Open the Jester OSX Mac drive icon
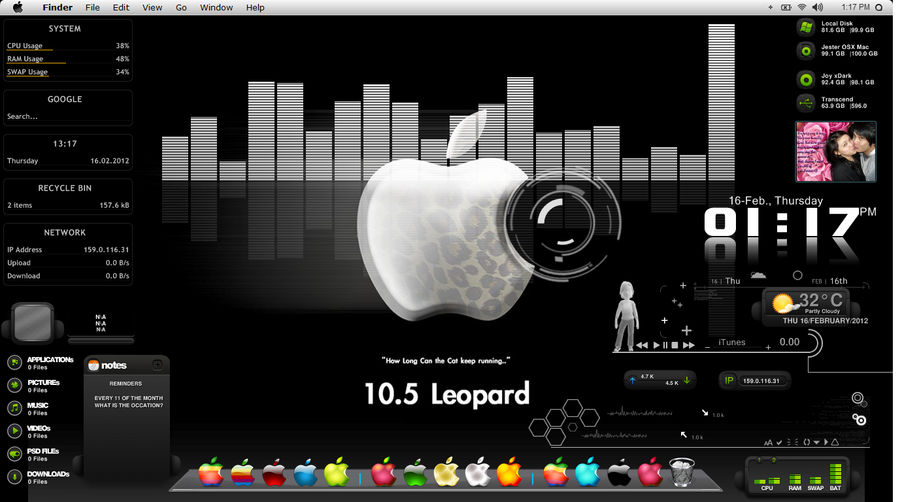 (806, 51)
